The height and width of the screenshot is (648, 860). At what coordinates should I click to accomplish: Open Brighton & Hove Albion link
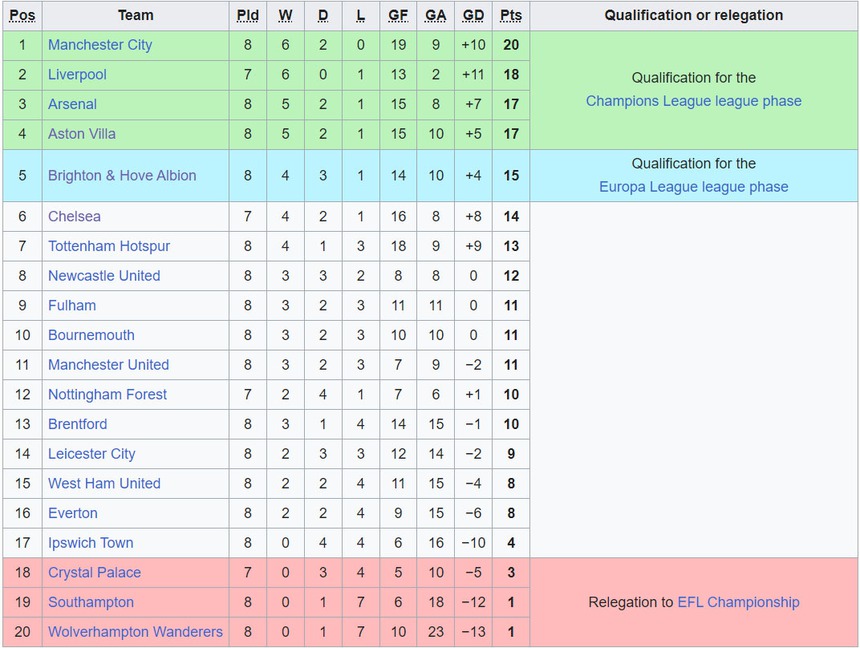click(122, 175)
